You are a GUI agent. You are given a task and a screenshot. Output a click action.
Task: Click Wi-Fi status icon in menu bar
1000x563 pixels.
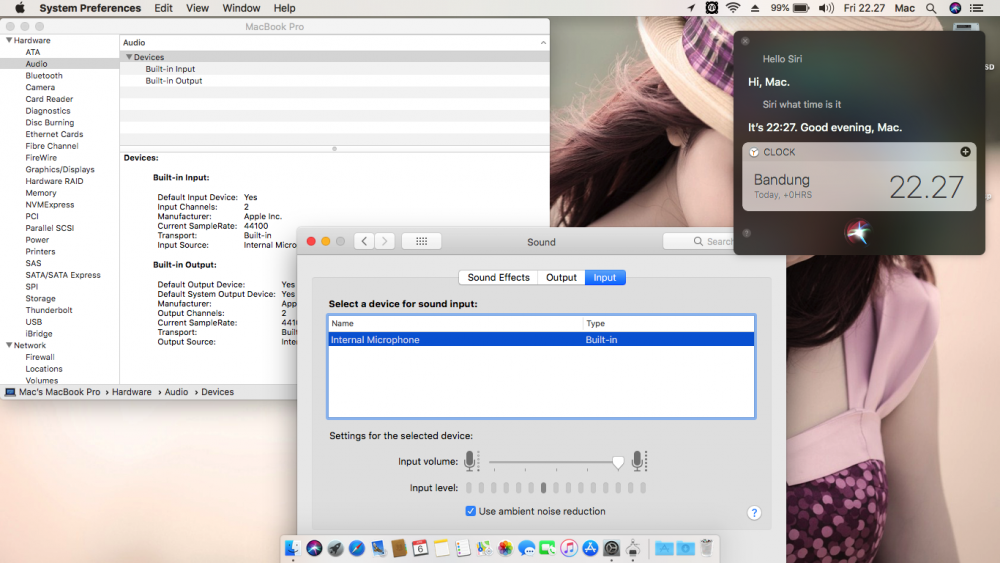point(733,8)
